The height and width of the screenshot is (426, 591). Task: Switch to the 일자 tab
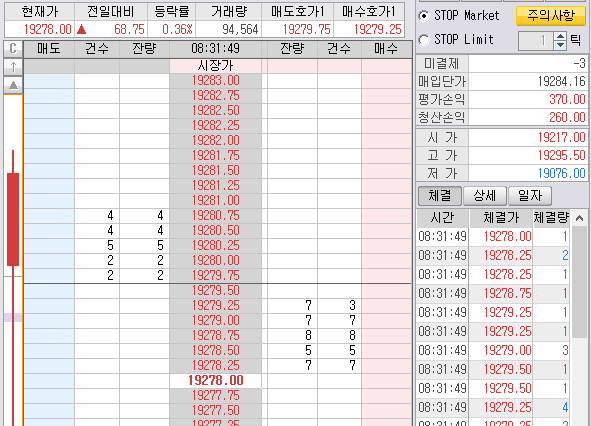pyautogui.click(x=530, y=196)
